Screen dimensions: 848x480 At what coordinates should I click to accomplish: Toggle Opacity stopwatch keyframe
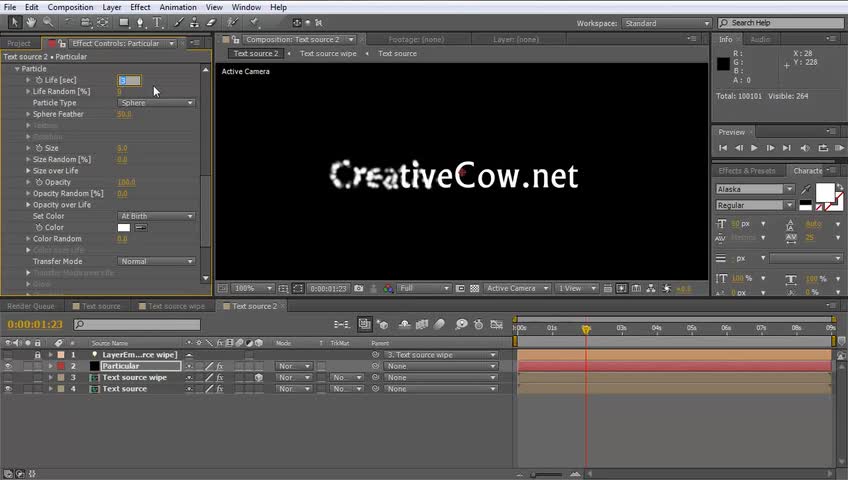[39, 182]
